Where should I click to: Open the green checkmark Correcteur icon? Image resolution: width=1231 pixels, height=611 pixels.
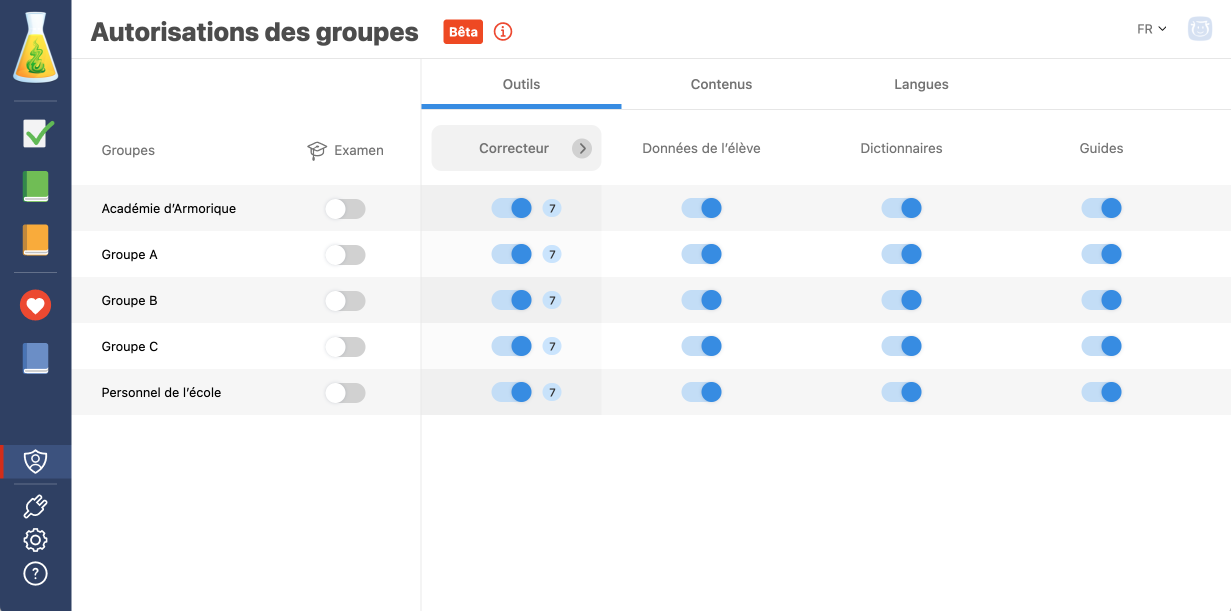click(x=36, y=133)
